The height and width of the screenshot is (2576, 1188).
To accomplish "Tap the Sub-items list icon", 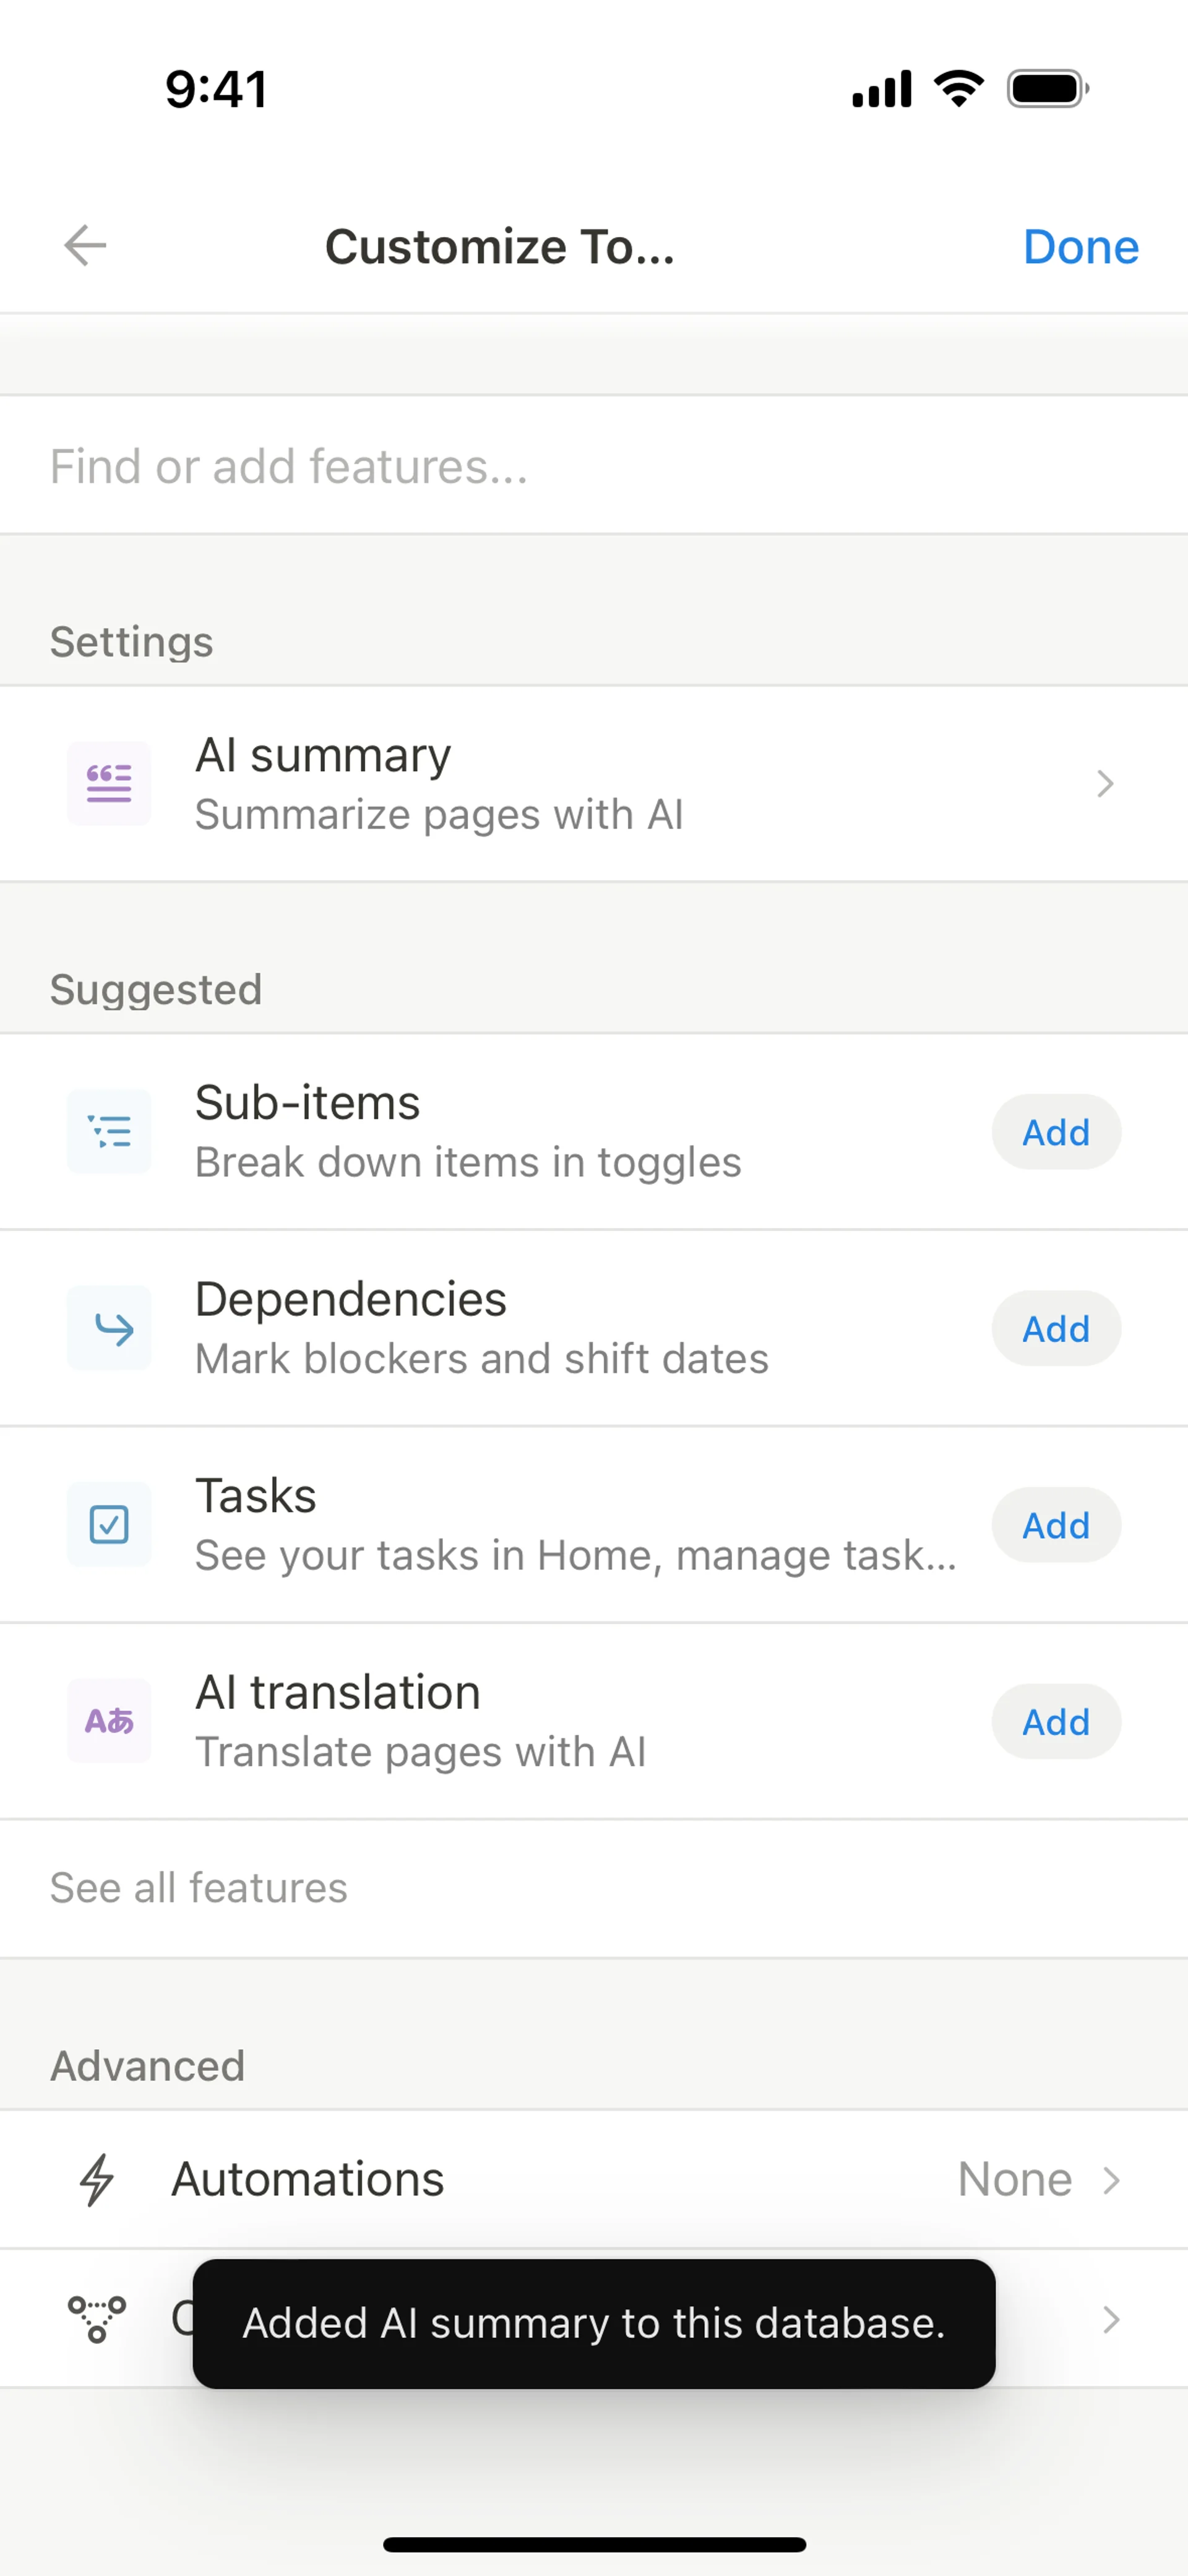I will [x=109, y=1131].
